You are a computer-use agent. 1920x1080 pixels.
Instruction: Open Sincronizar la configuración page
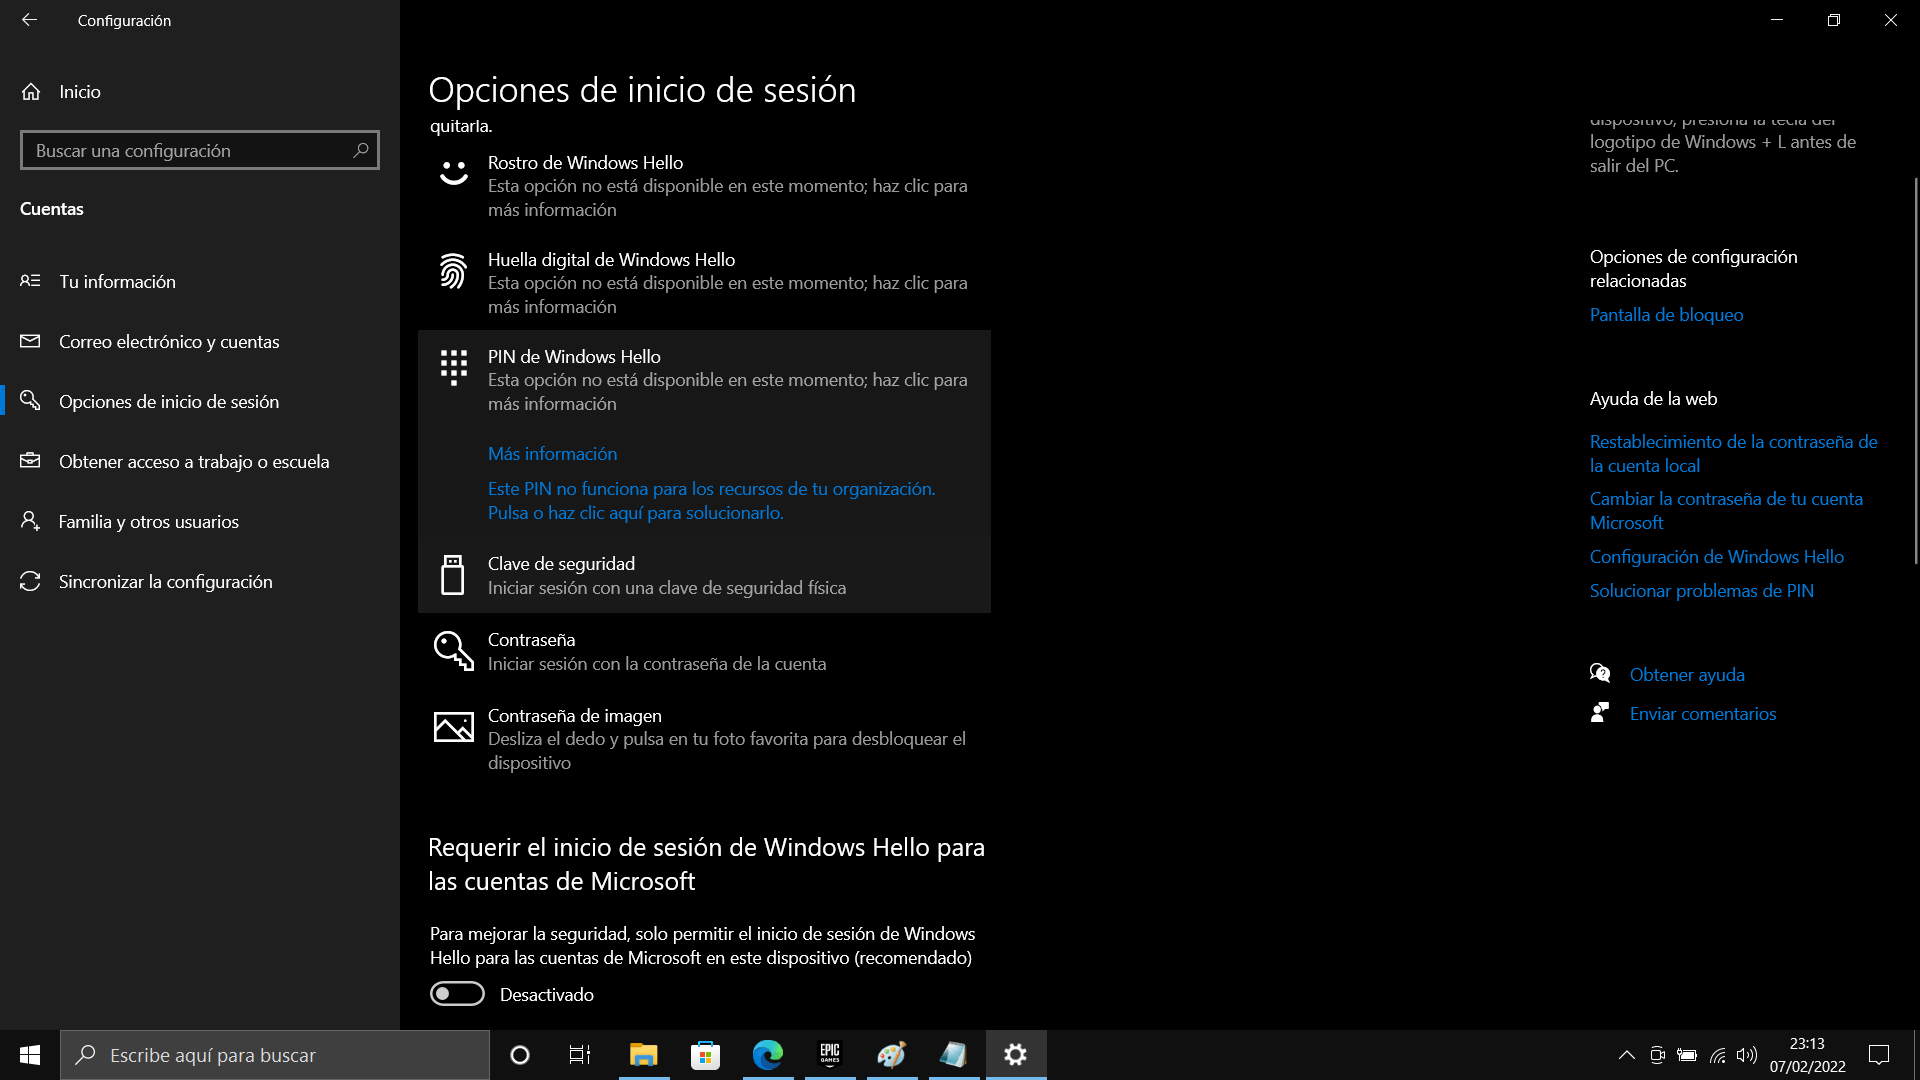point(165,582)
